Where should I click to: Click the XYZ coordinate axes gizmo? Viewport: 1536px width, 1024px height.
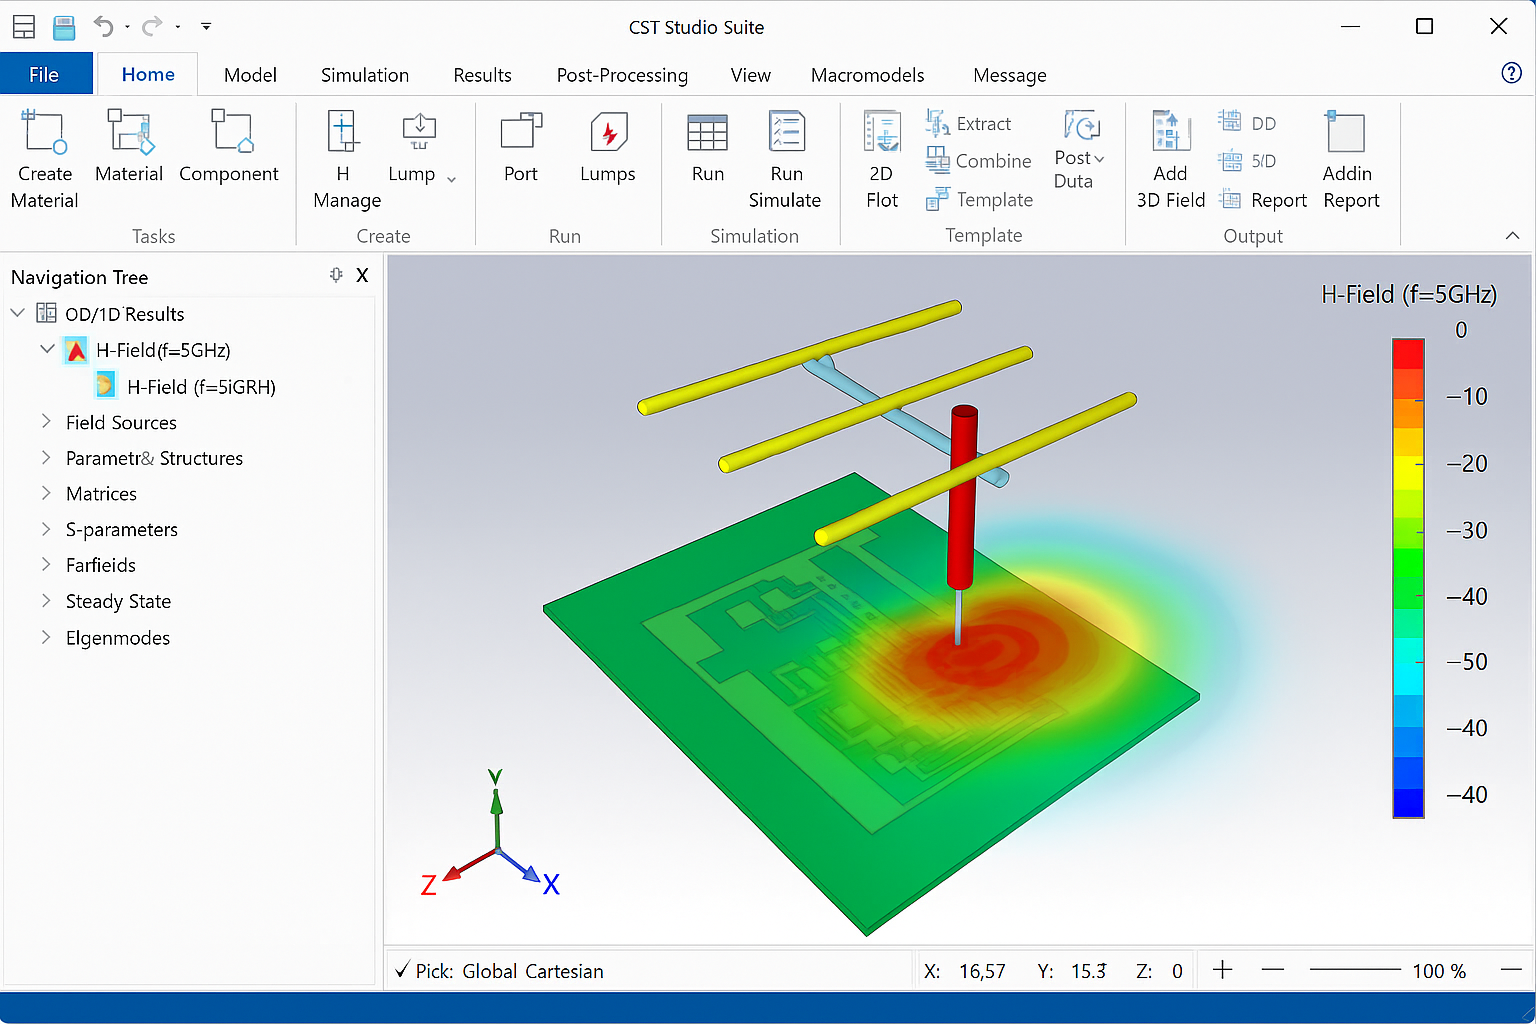coord(492,832)
